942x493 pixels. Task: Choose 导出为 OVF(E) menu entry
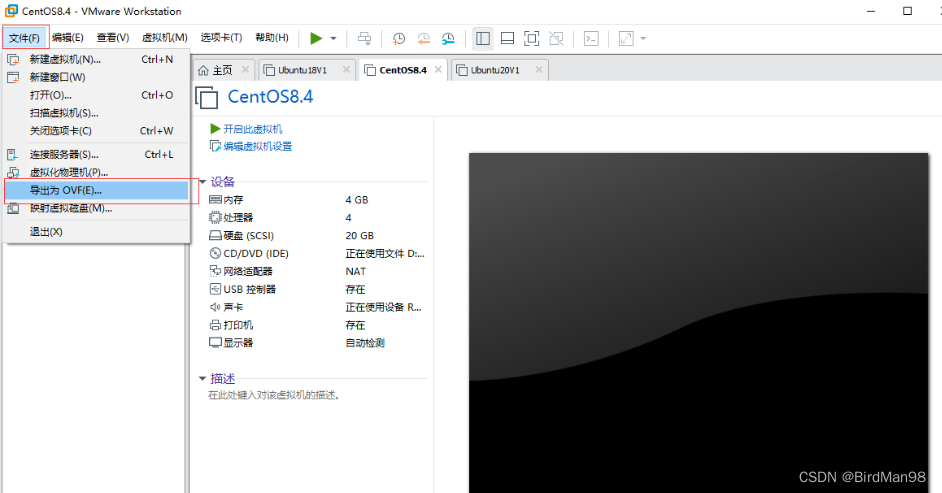97,190
